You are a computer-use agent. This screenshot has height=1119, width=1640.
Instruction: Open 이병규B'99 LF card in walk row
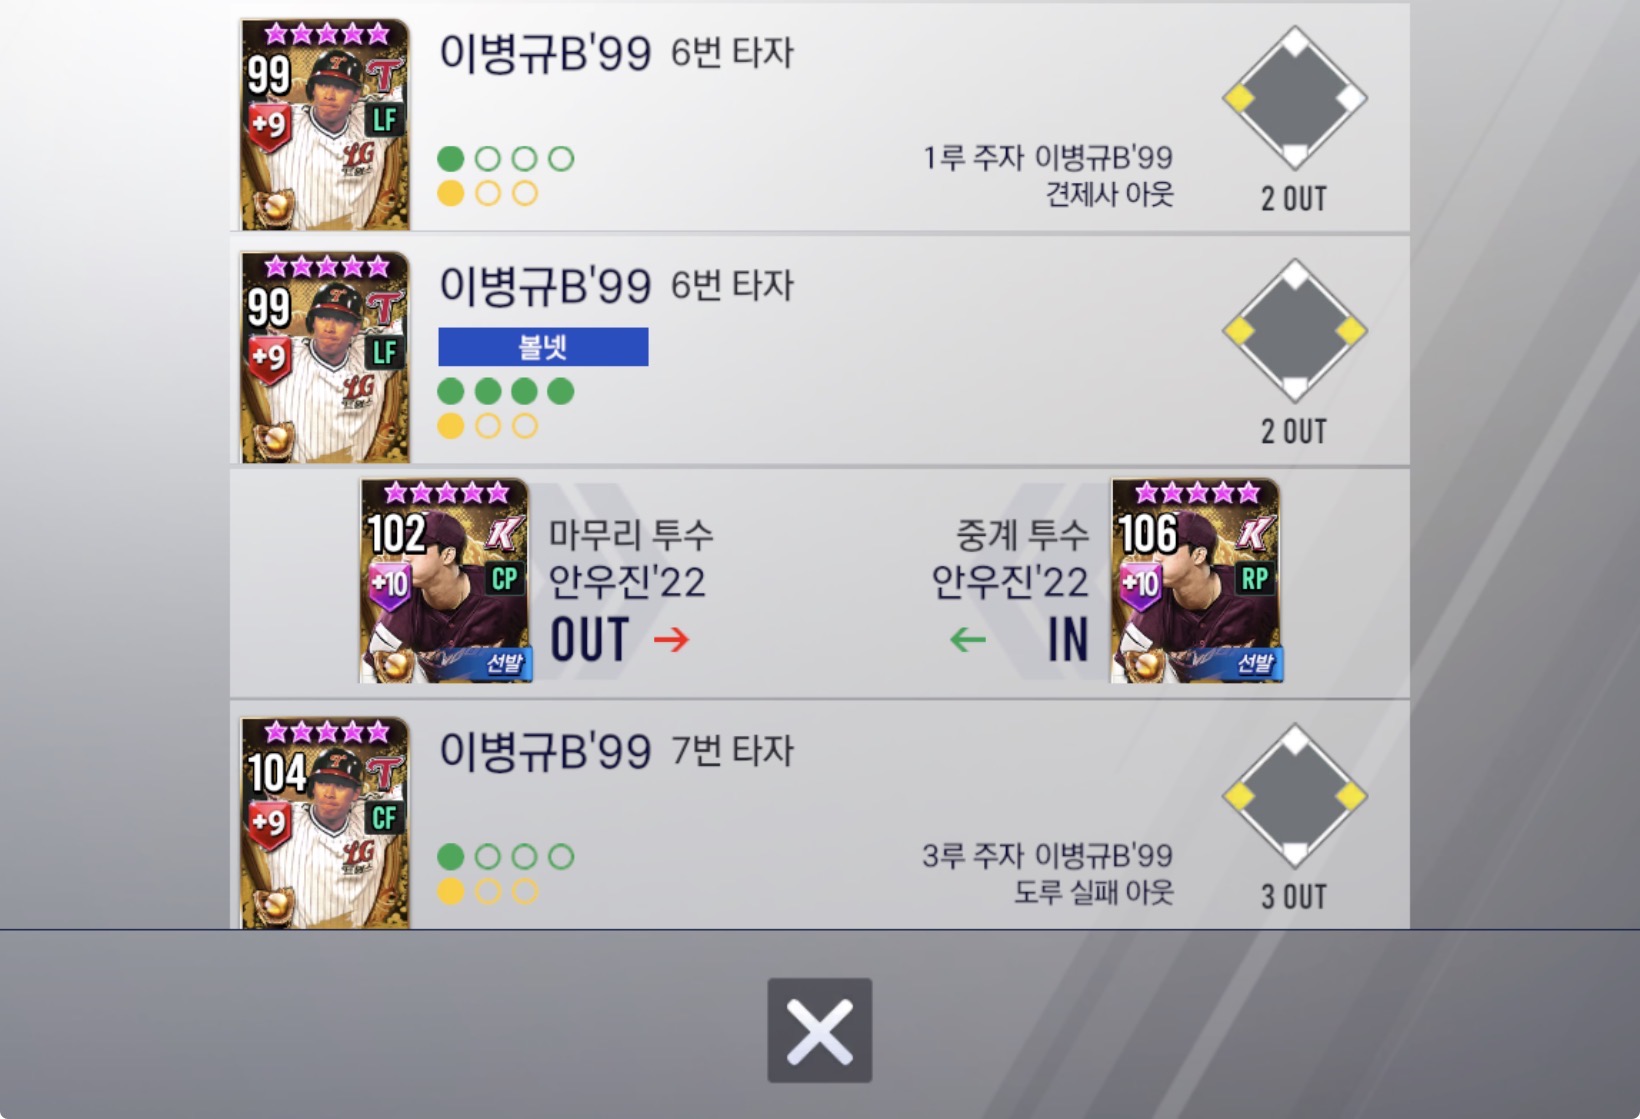(x=325, y=357)
